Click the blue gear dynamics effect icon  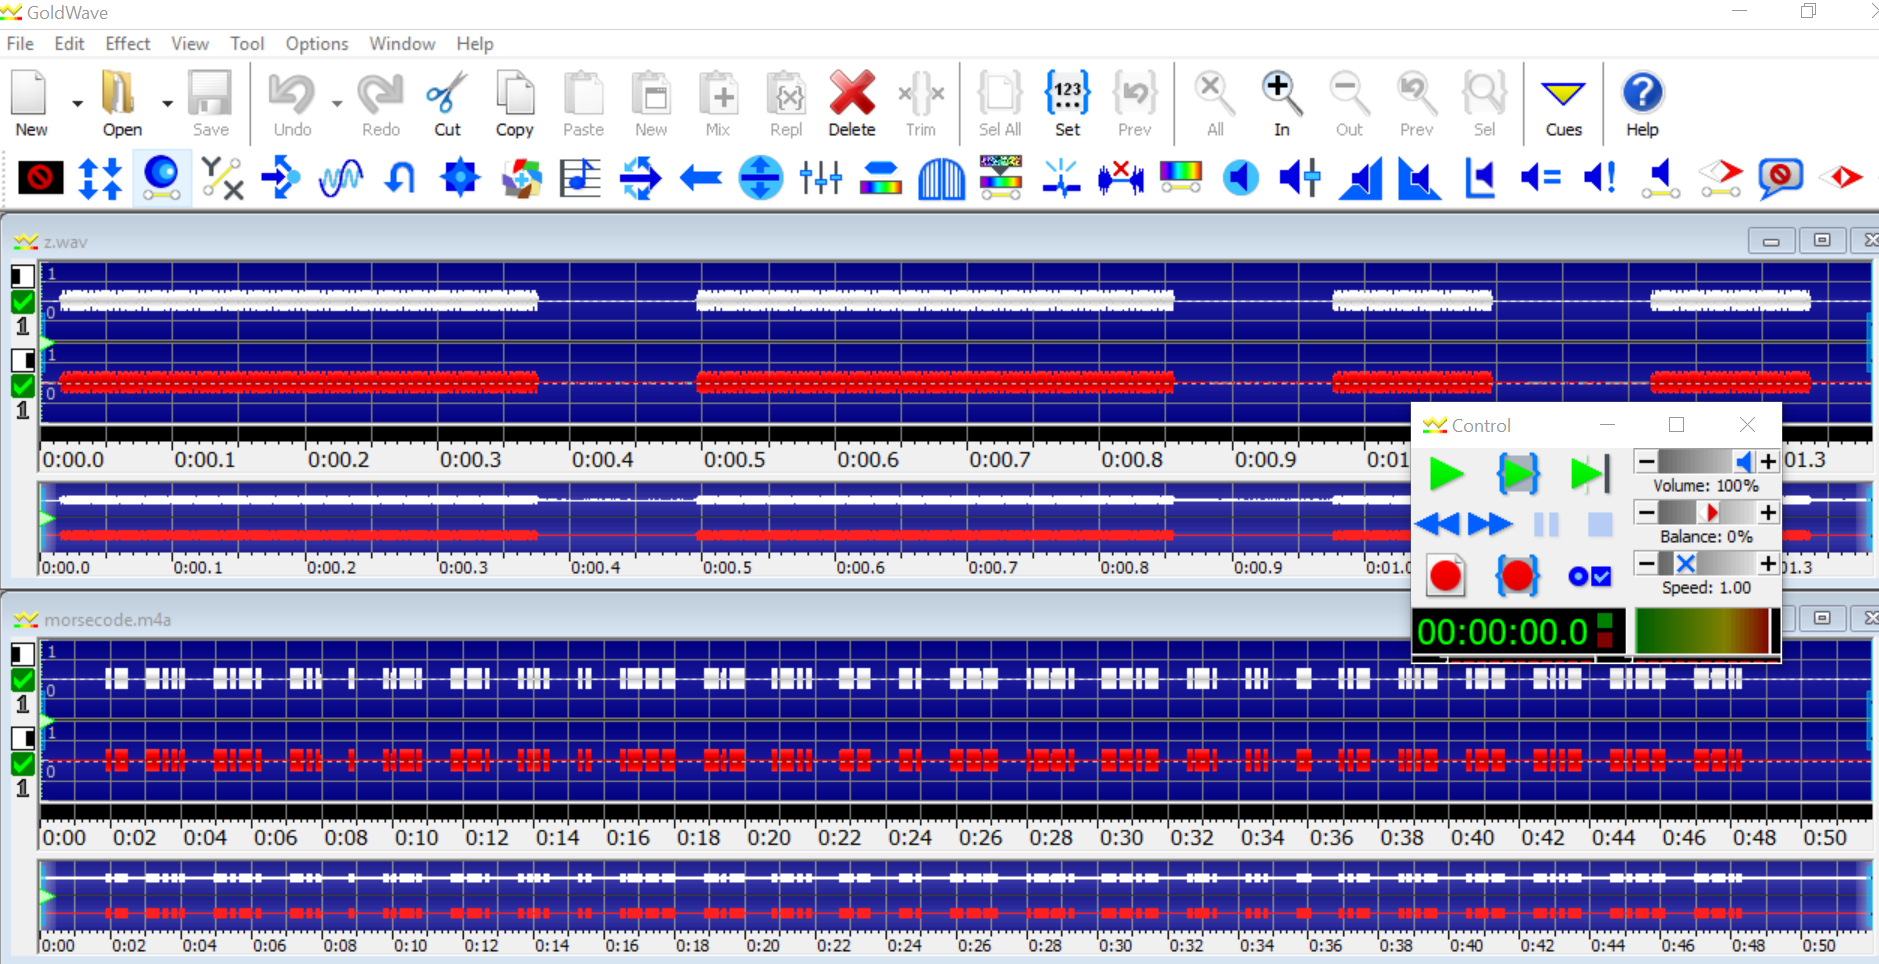click(460, 178)
